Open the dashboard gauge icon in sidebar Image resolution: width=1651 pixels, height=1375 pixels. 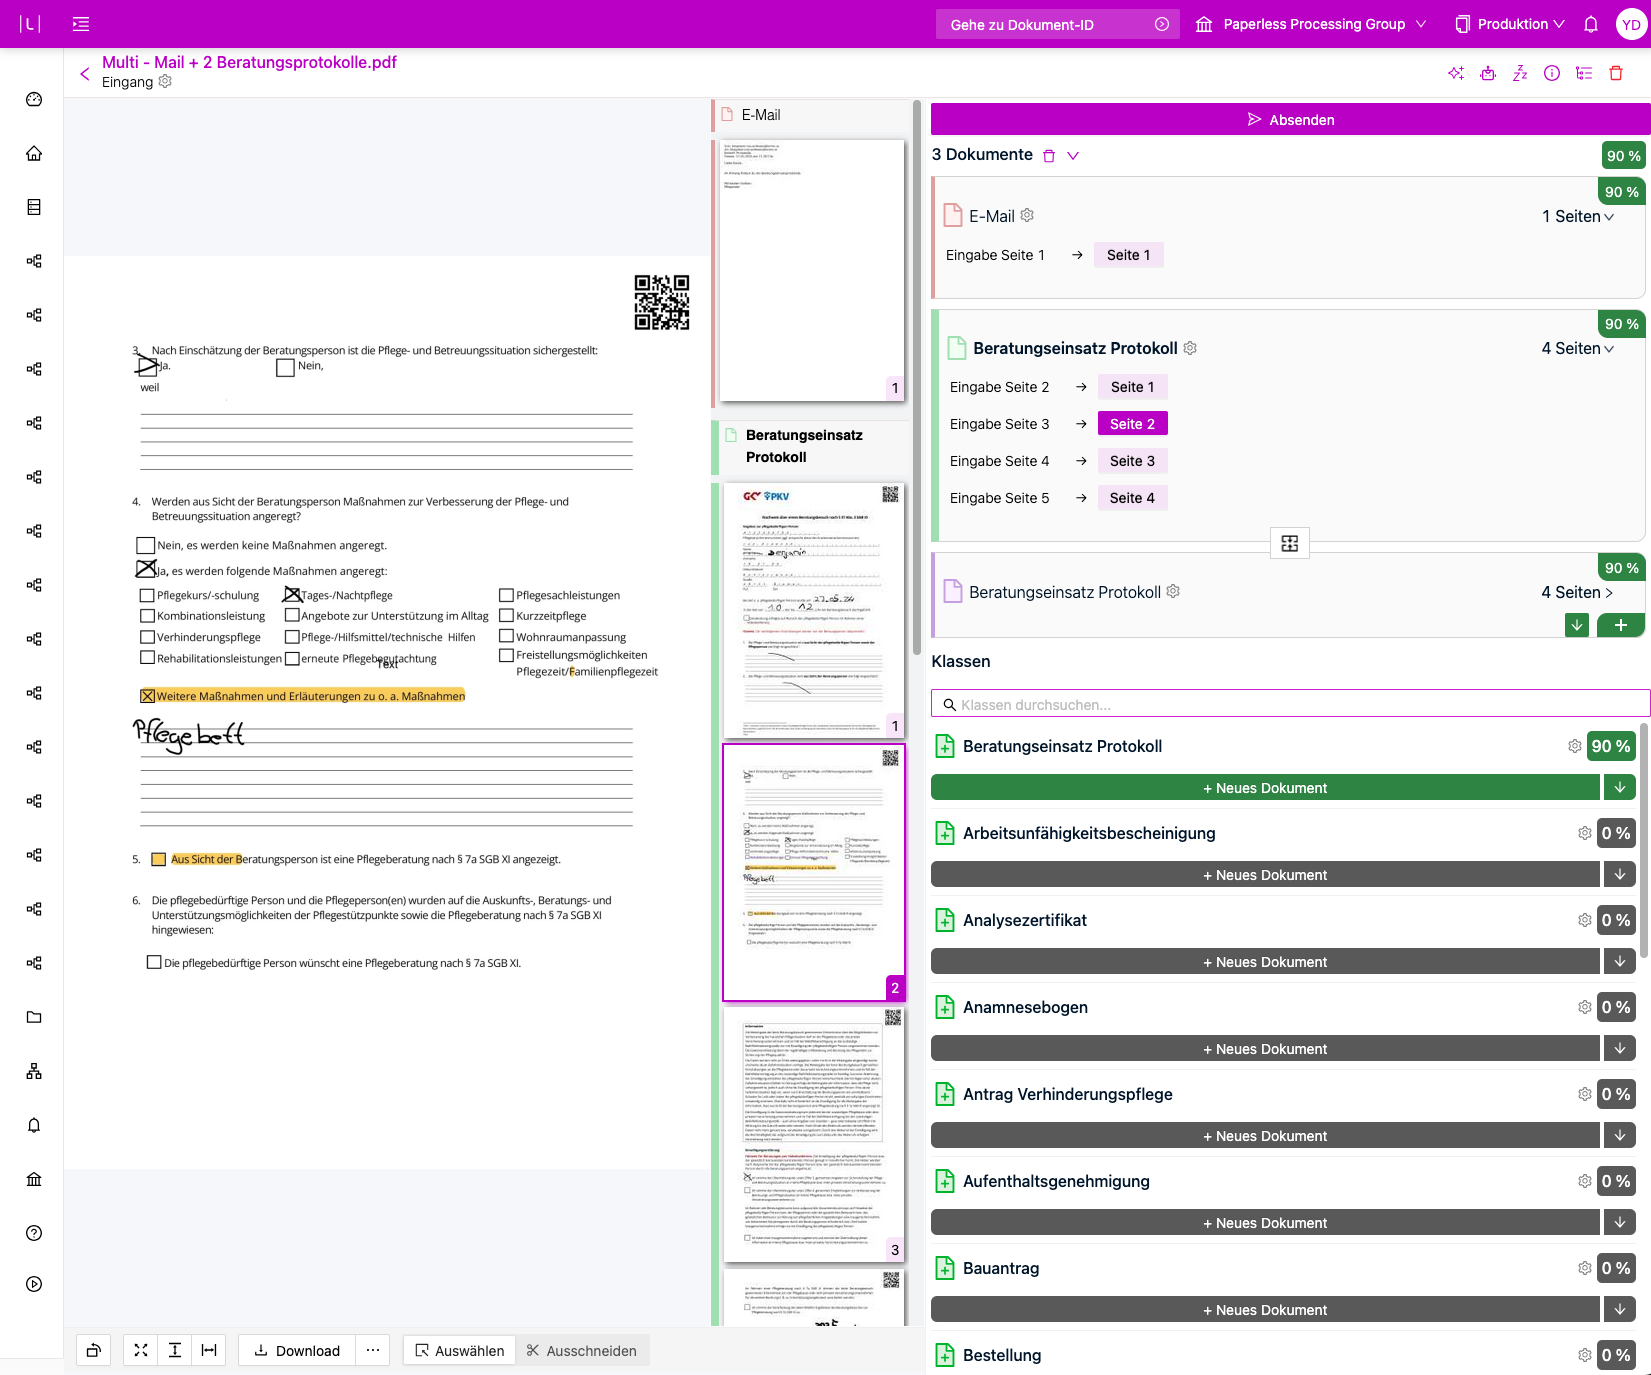click(x=34, y=99)
